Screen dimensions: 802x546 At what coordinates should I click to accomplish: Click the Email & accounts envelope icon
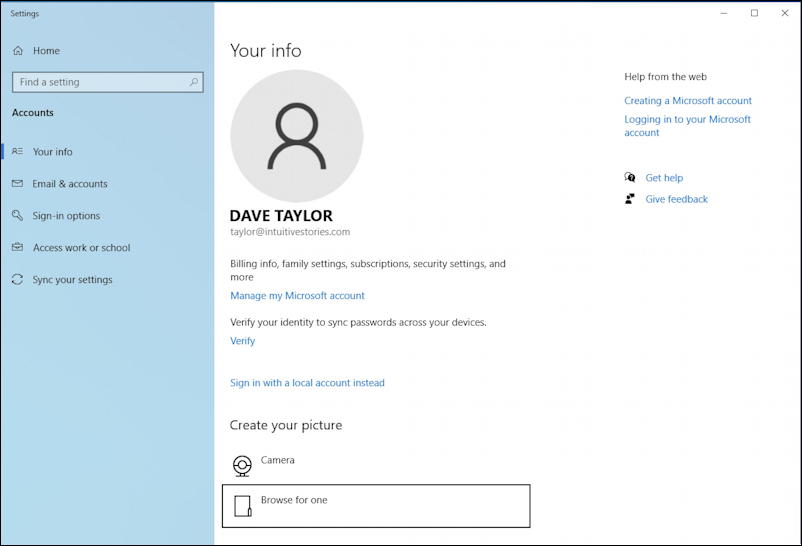(18, 184)
